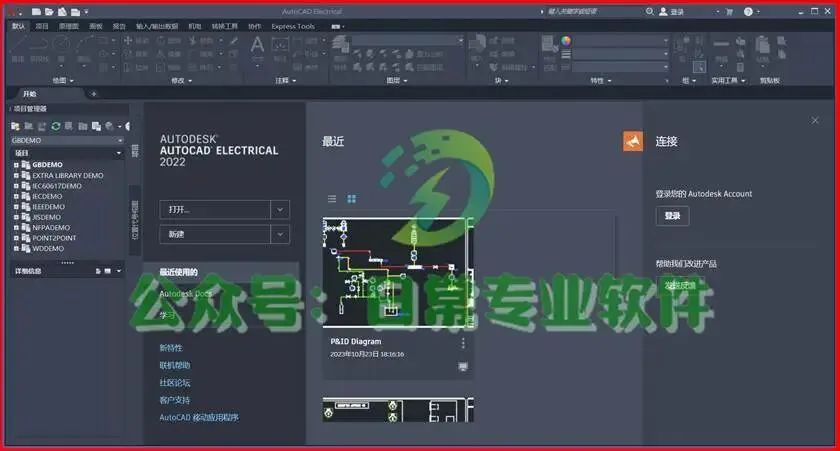Click the Insert block icon in block panel
This screenshot has width=840, height=451.
click(477, 45)
